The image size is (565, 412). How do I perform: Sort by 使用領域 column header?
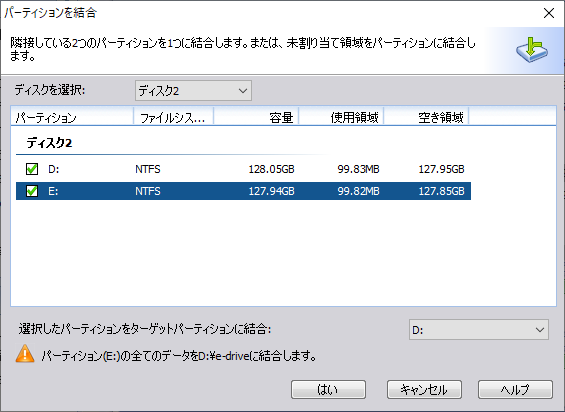pos(341,117)
